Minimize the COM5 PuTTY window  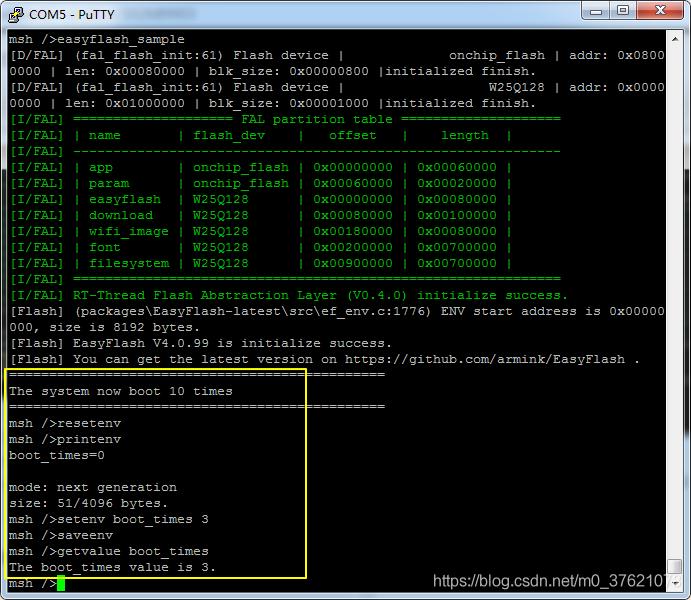596,11
